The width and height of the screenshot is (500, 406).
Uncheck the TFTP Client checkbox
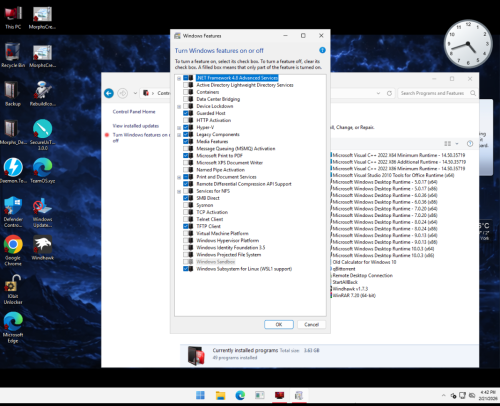point(186,226)
